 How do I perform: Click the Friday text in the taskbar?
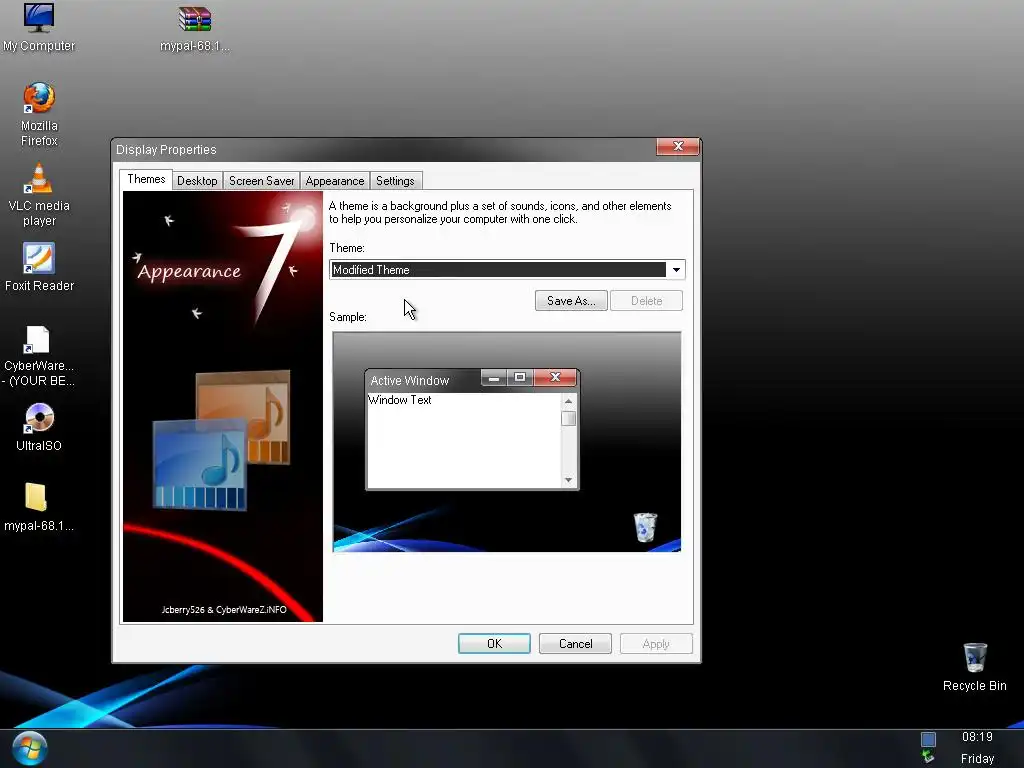tap(977, 758)
